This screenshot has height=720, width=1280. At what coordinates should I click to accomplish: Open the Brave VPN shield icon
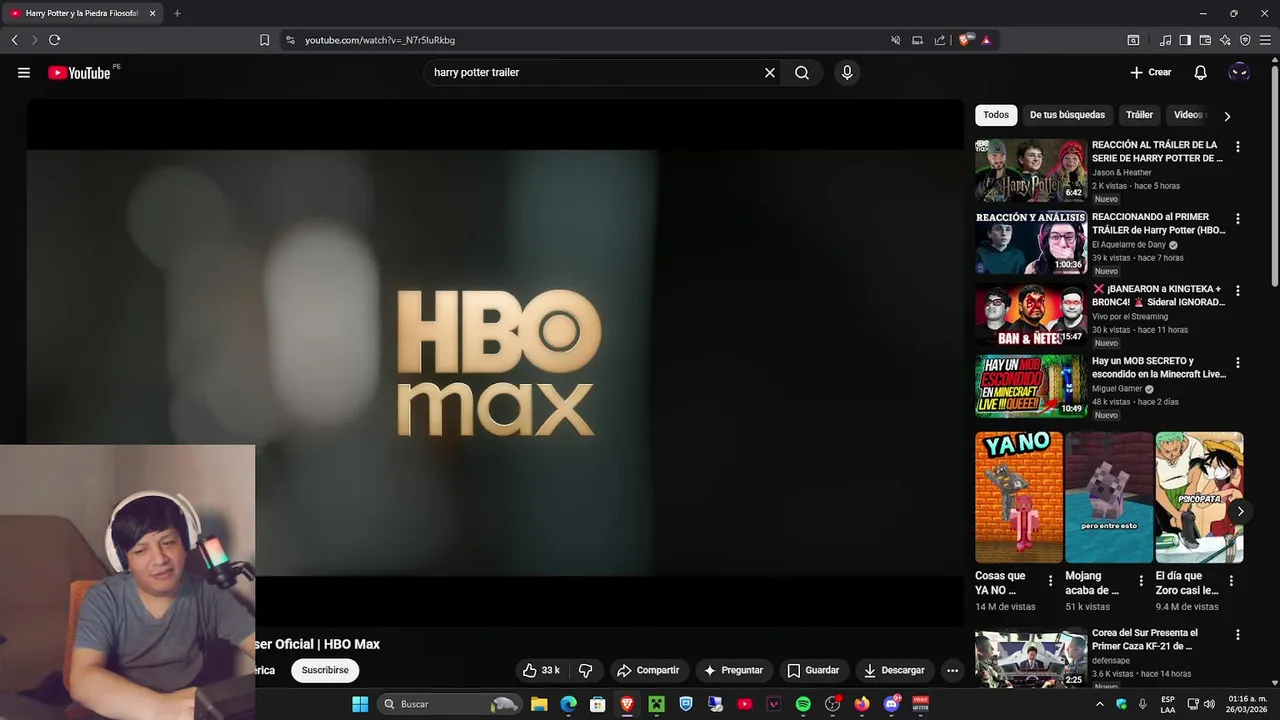1245,40
